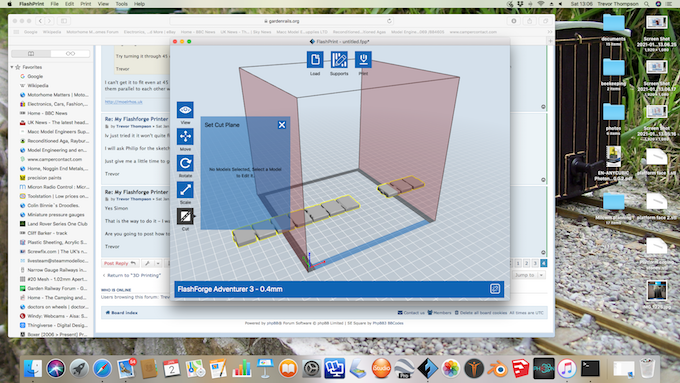680x383 pixels.
Task: Open the topic tools wrench dropdown
Action: 151,263
